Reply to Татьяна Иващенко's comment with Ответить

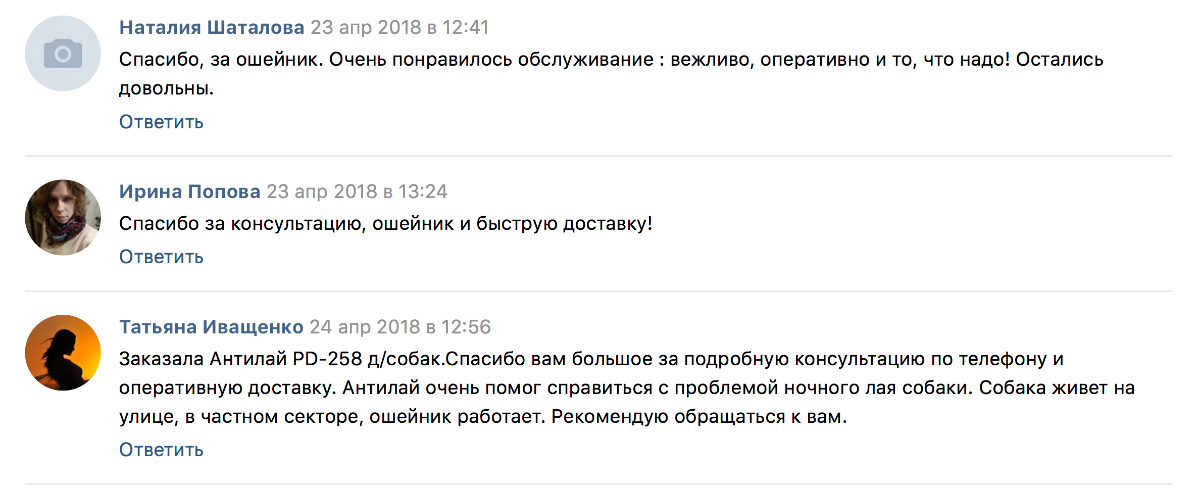(161, 450)
